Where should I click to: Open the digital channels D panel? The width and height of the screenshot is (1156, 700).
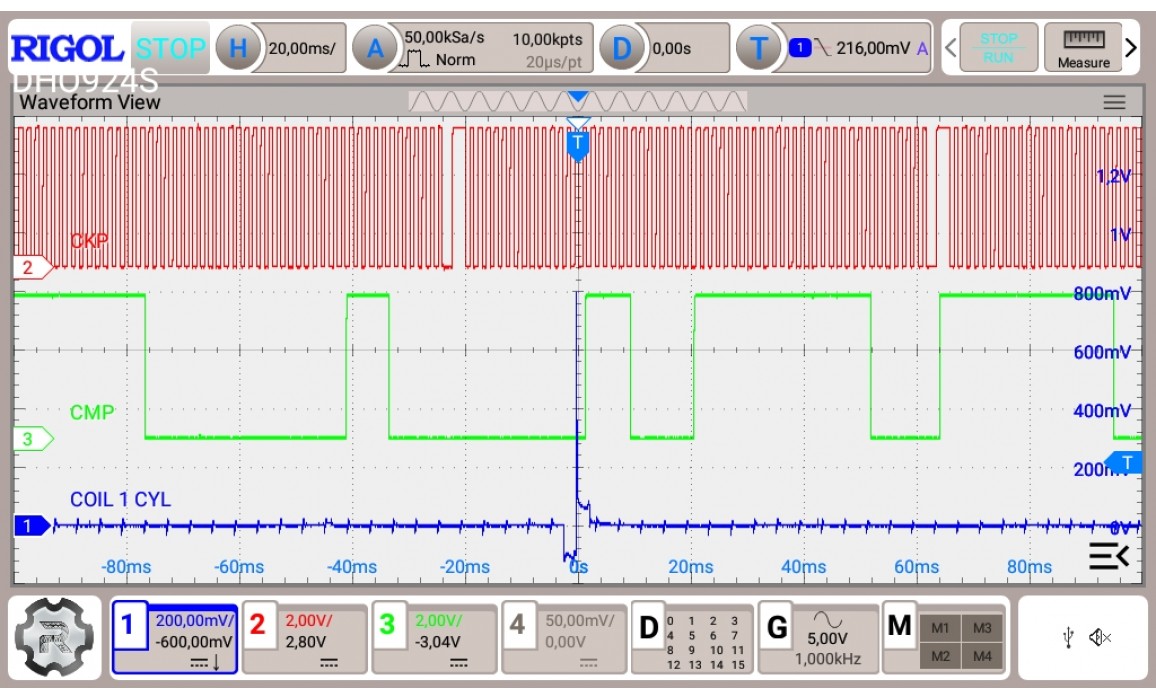point(692,637)
